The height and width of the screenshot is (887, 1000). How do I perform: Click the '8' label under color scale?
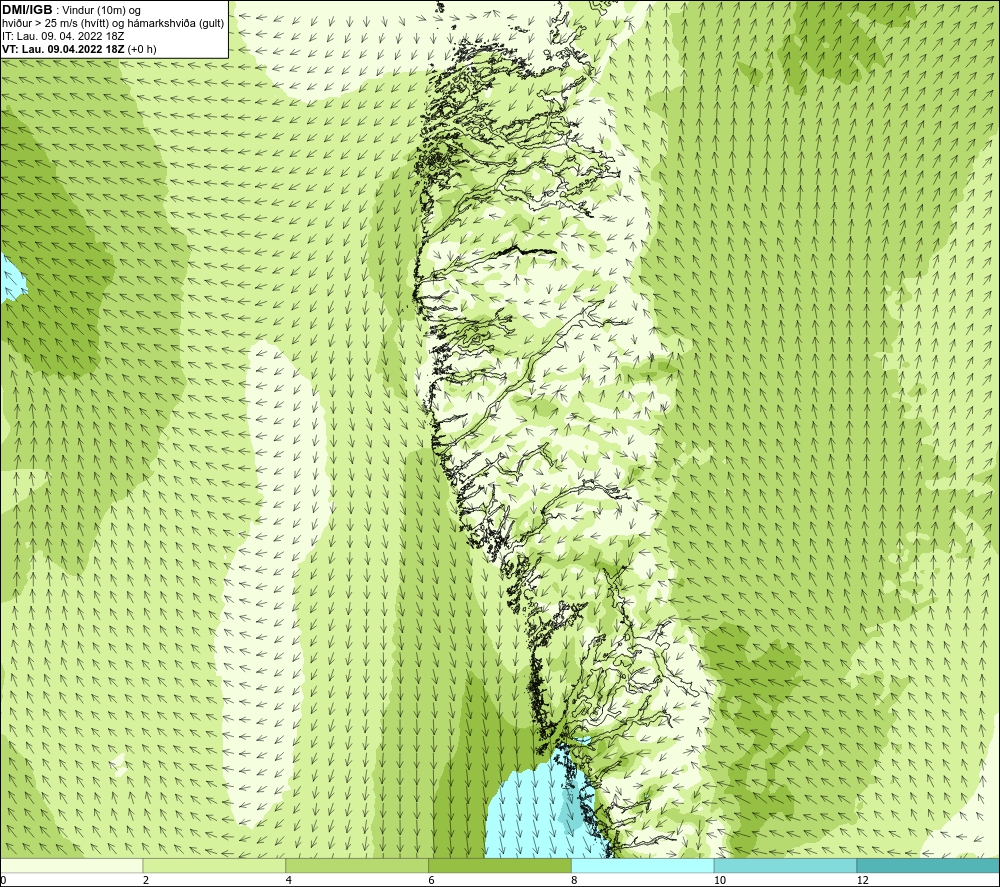(575, 881)
